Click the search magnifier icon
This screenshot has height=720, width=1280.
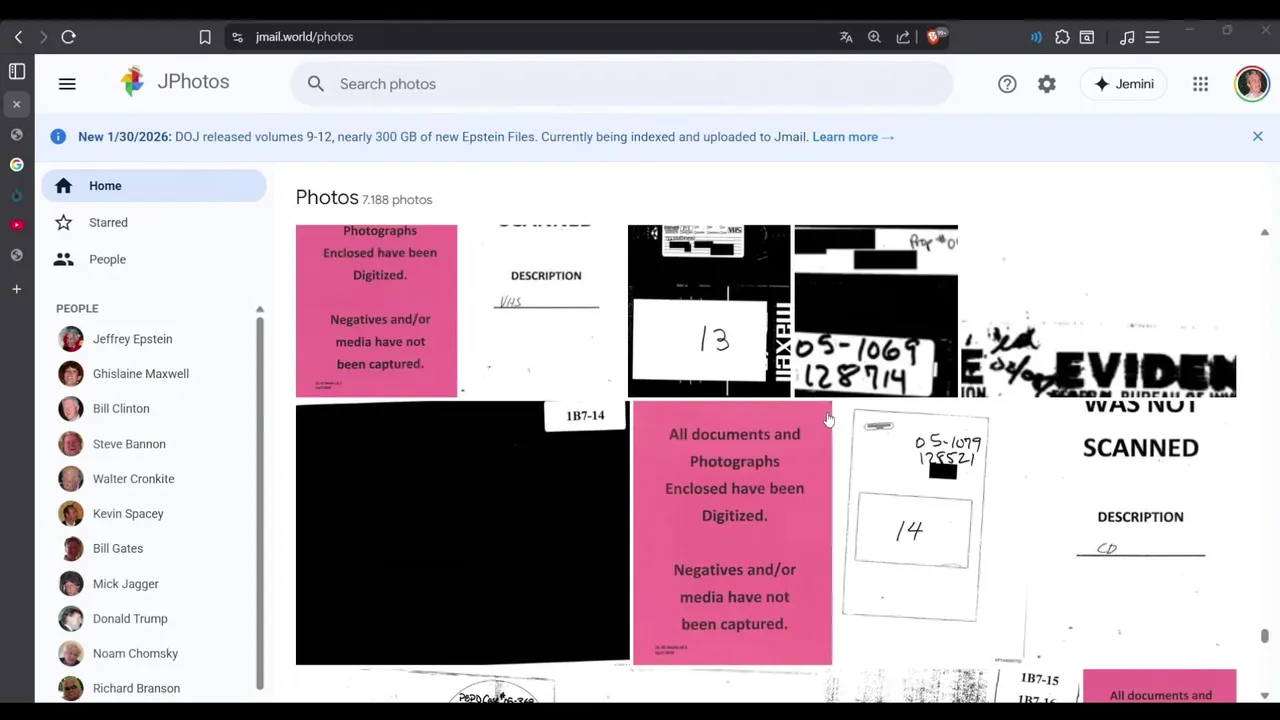316,84
